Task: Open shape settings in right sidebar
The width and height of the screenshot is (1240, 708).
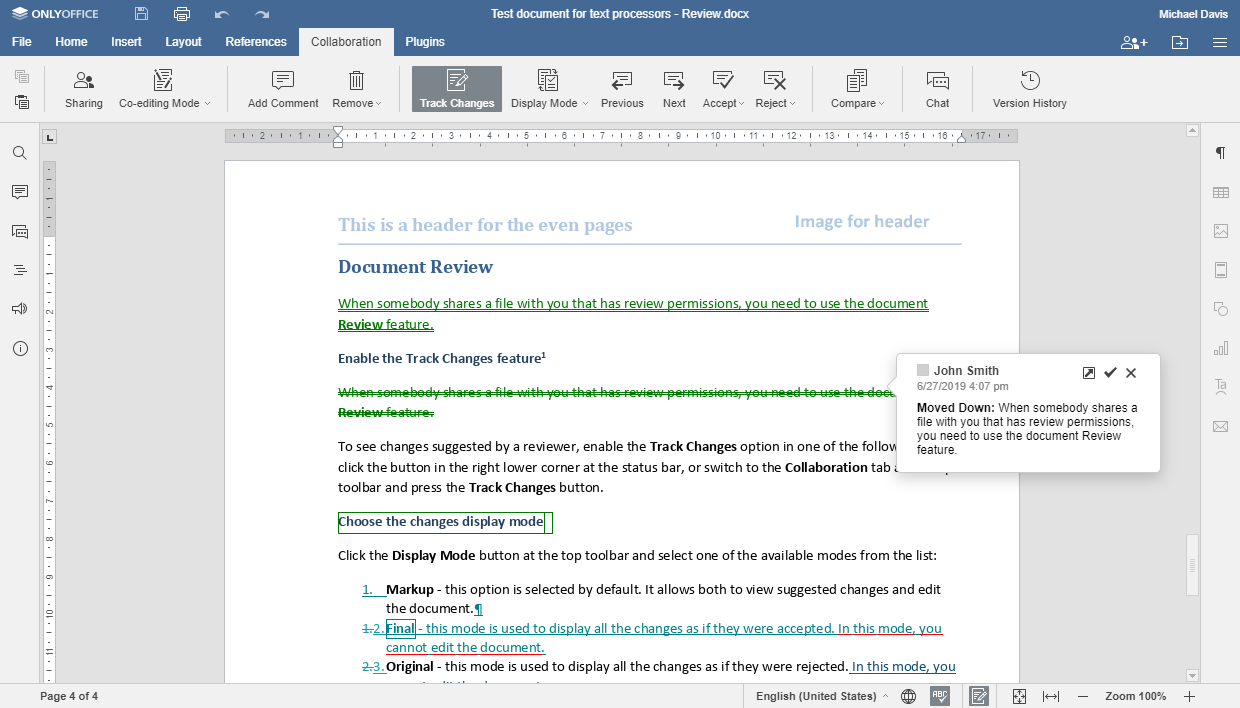Action: tap(1220, 309)
